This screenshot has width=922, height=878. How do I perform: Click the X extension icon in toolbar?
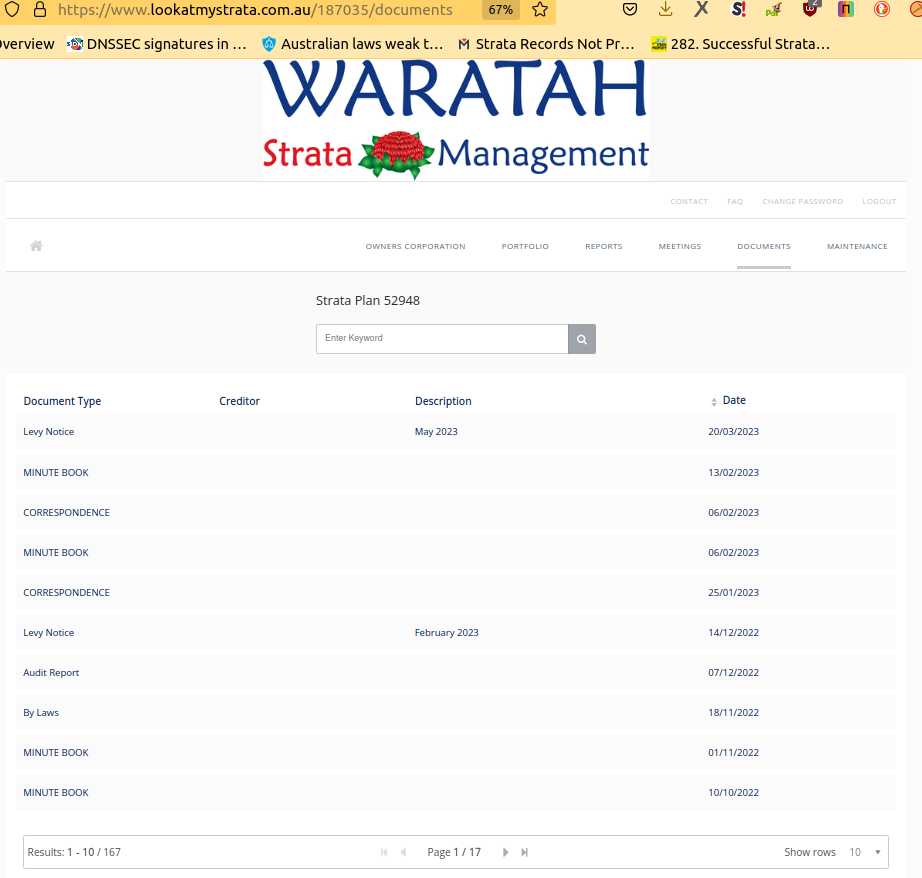tap(701, 9)
